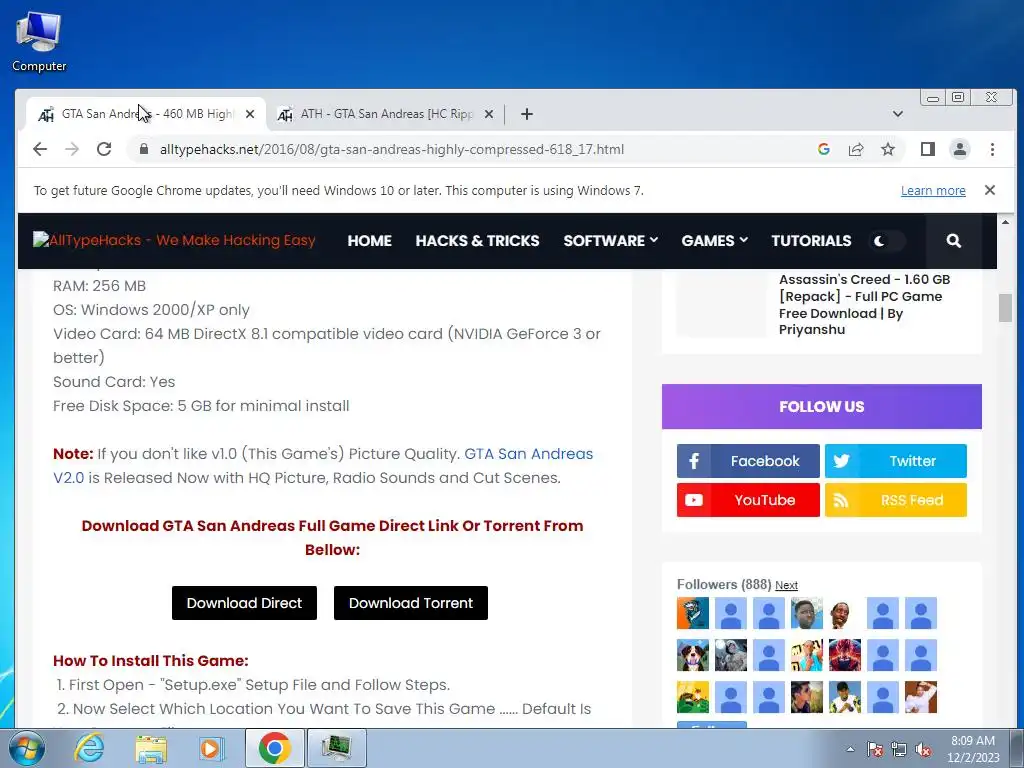
Task: Click the 'How To Install This Game:' heading
Action: tap(151, 660)
